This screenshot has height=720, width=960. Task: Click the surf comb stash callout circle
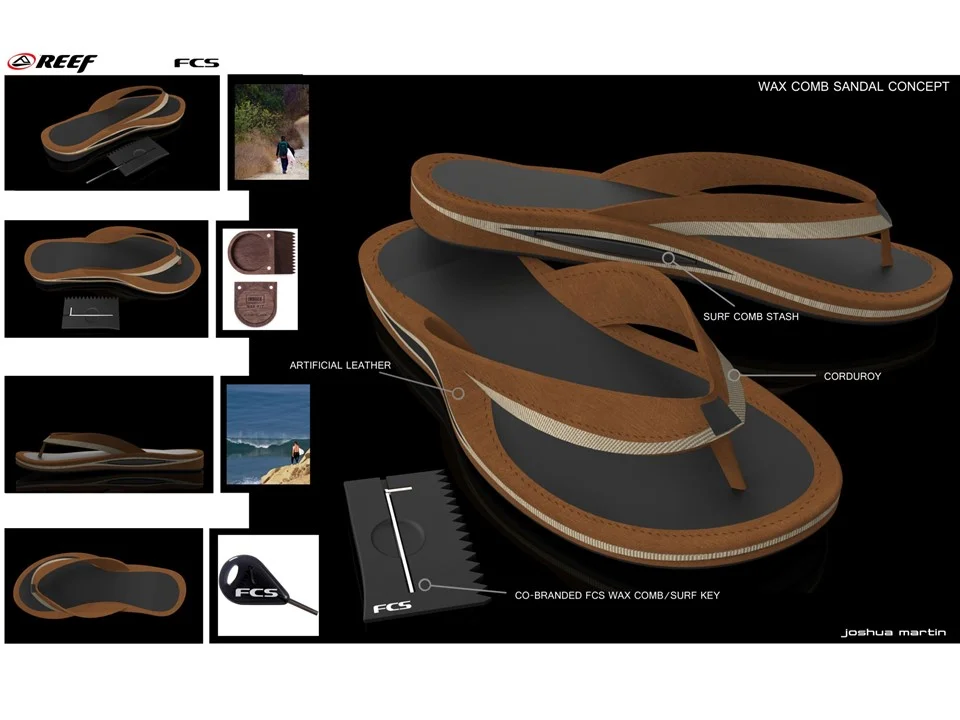tap(669, 258)
